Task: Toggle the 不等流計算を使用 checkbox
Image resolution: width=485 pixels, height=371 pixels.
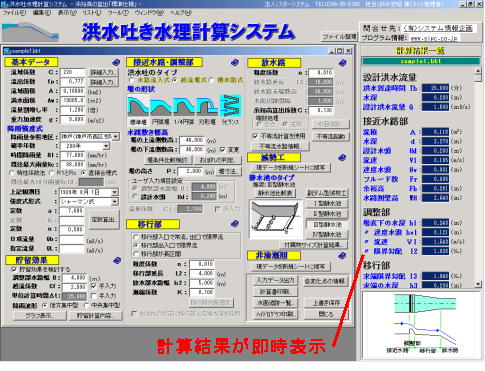Action: [x=255, y=136]
